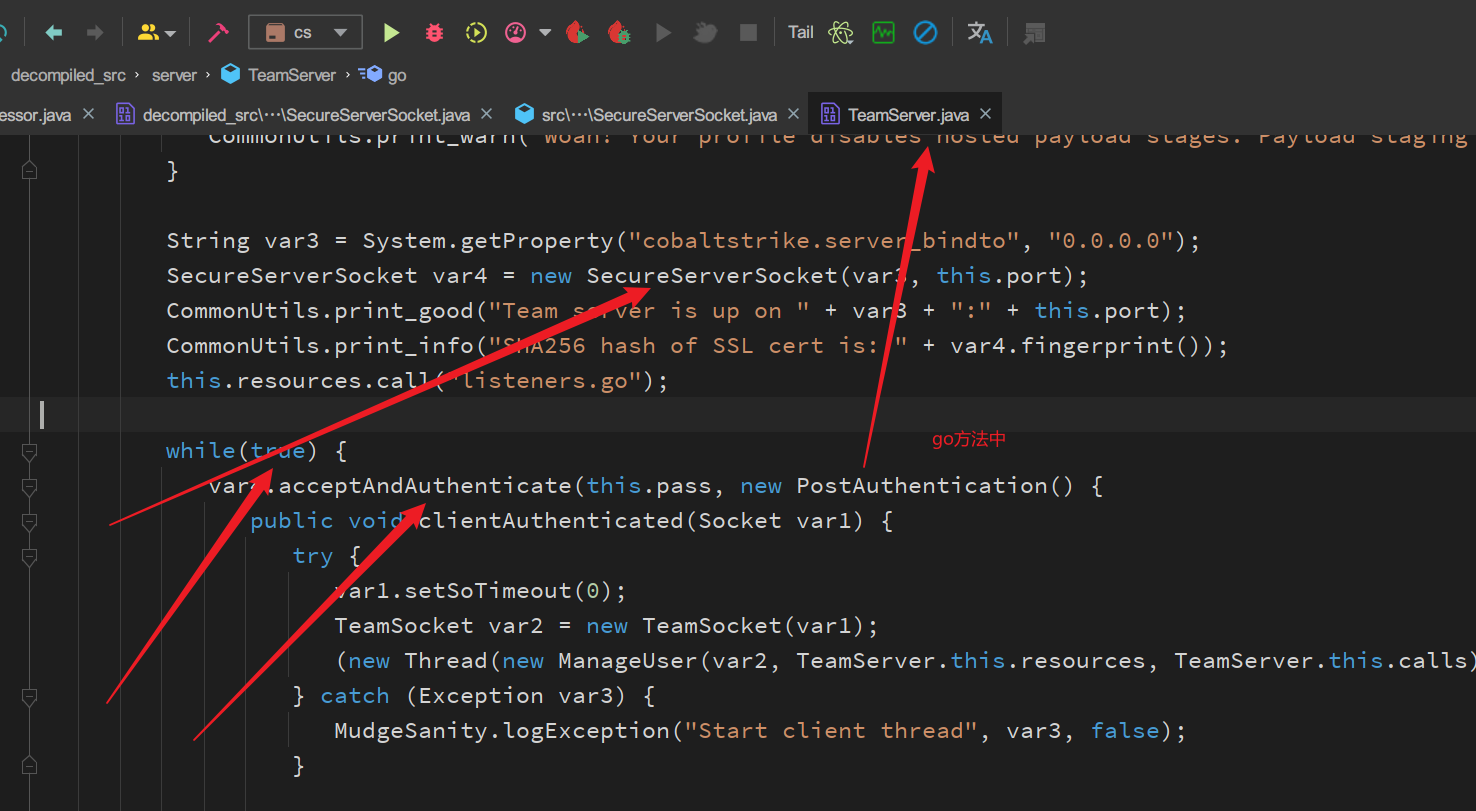1476x811 pixels.
Task: Click the blue prohibited circle icon
Action: tap(926, 33)
